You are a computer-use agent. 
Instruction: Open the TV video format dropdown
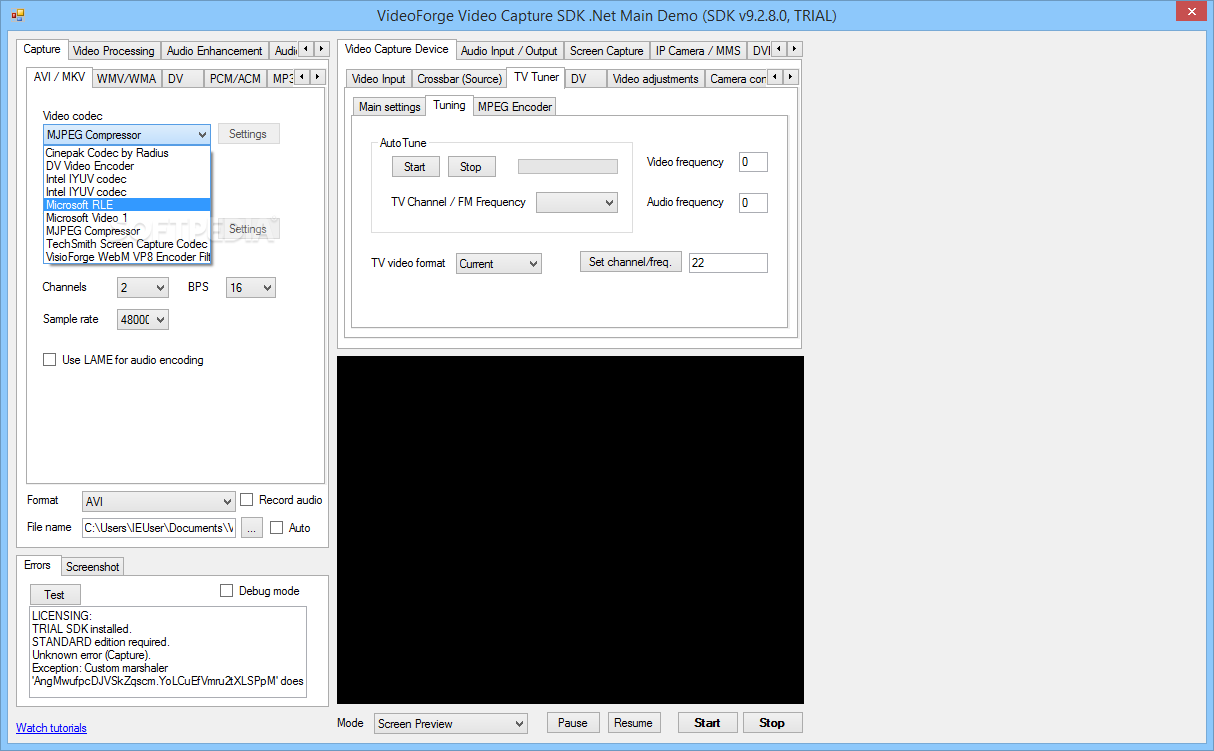(499, 264)
